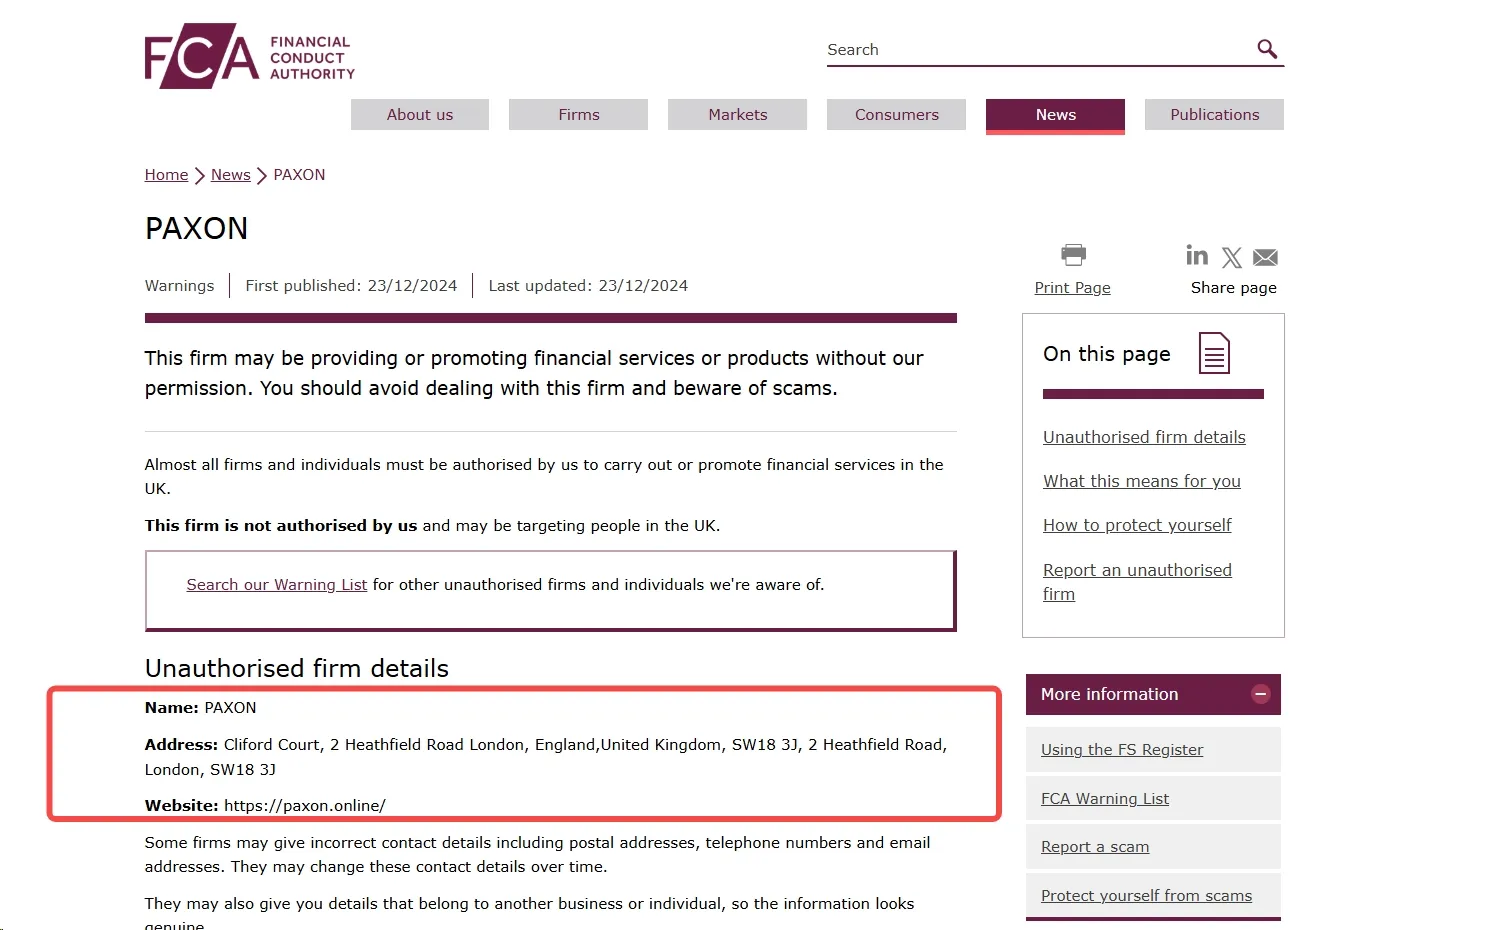This screenshot has height=930, width=1488.
Task: Click the Unauthorised firm details heading
Action: tap(297, 668)
